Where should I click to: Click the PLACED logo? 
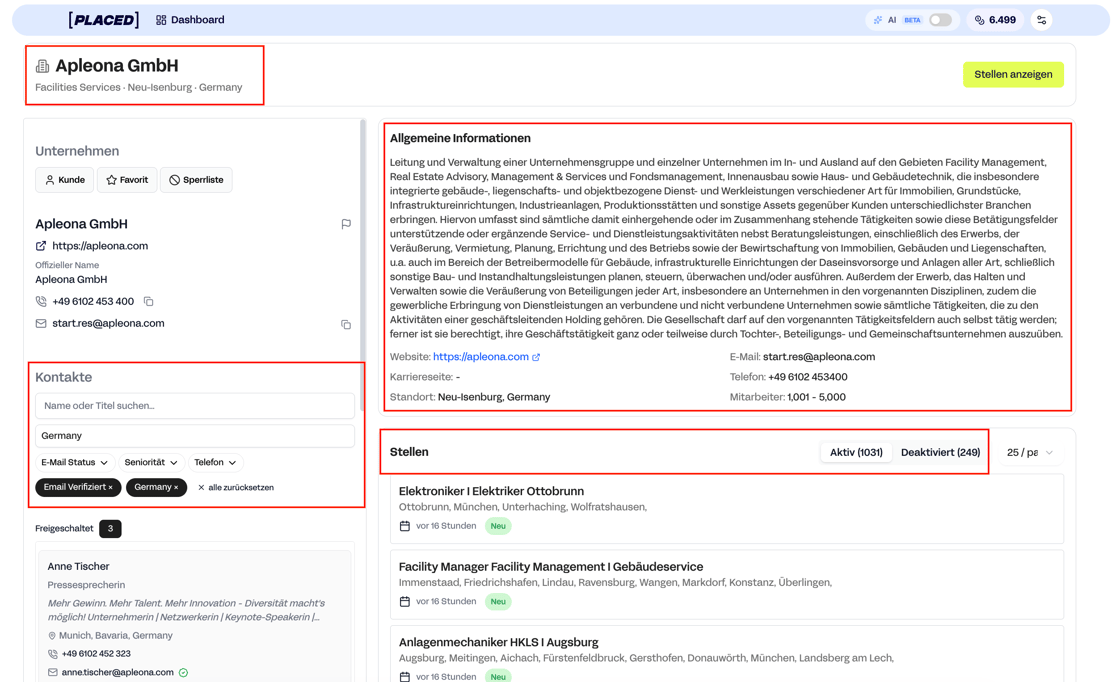tap(104, 20)
